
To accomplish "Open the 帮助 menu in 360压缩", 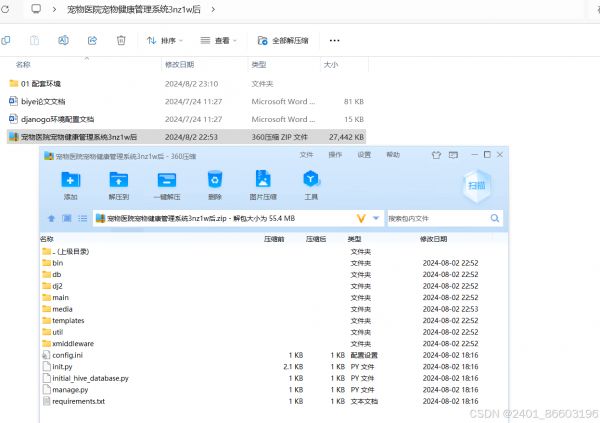I will [x=393, y=155].
